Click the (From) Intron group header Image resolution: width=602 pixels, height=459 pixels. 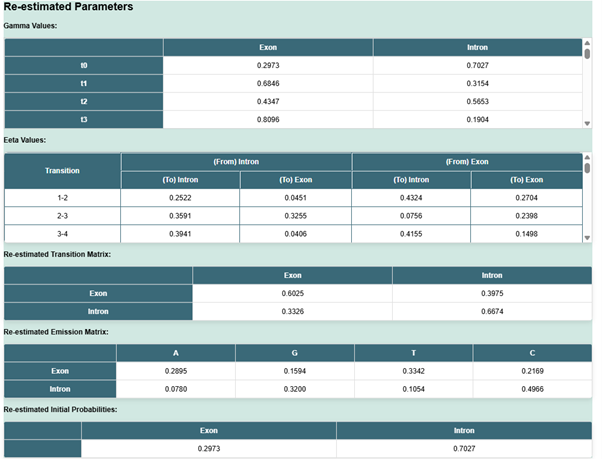tap(236, 162)
